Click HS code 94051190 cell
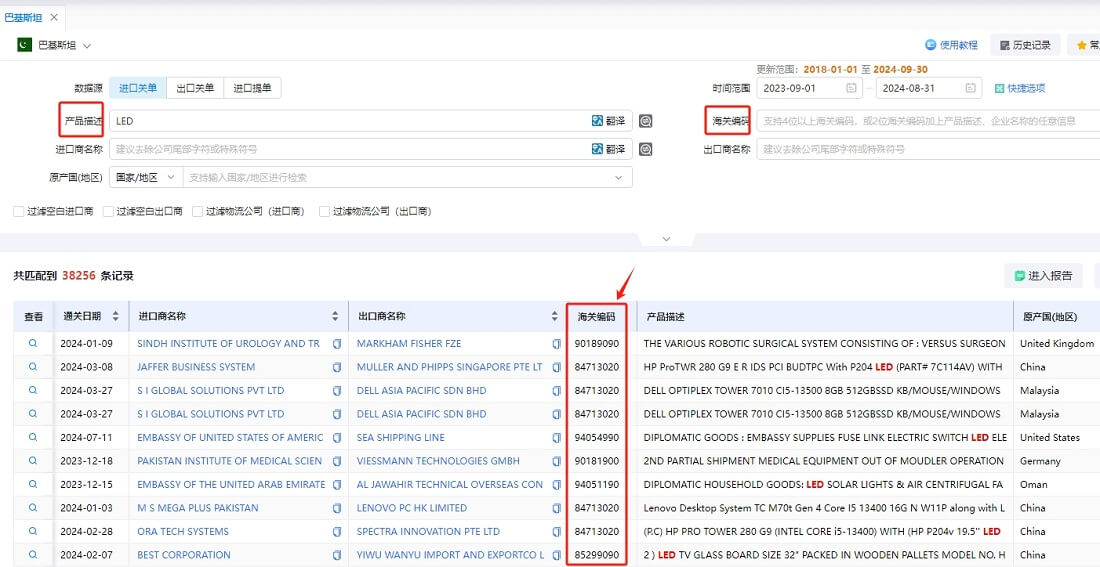 pyautogui.click(x=596, y=484)
